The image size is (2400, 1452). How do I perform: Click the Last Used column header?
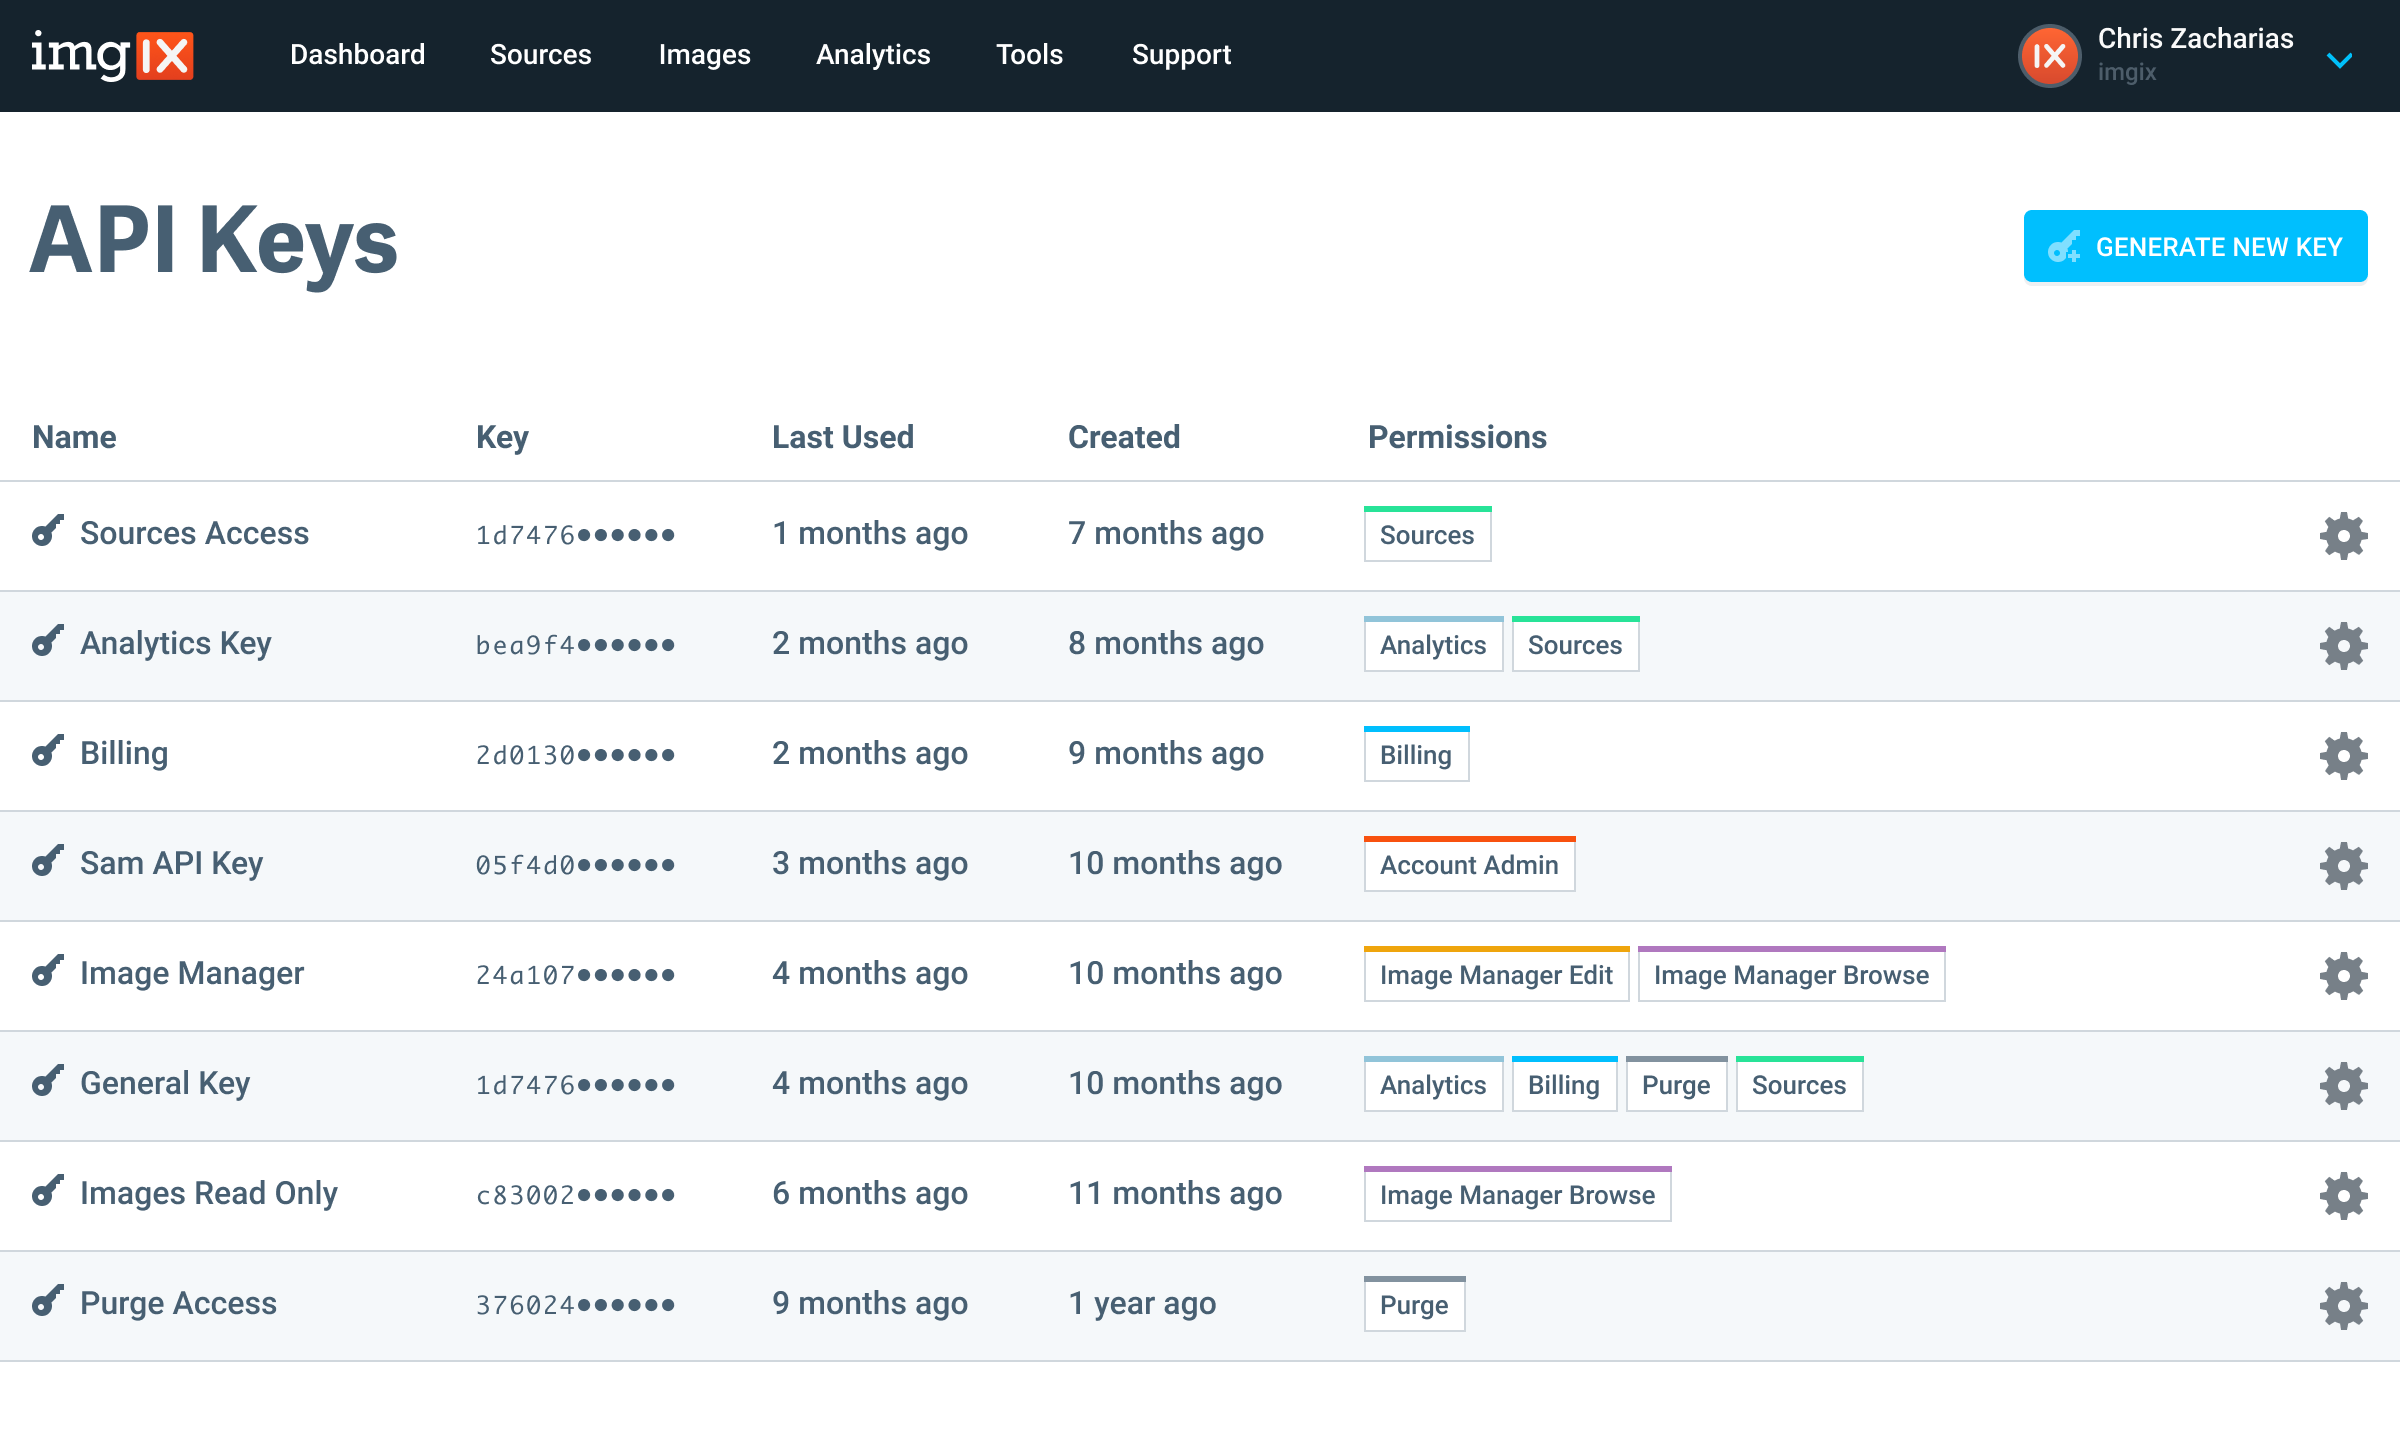point(843,436)
